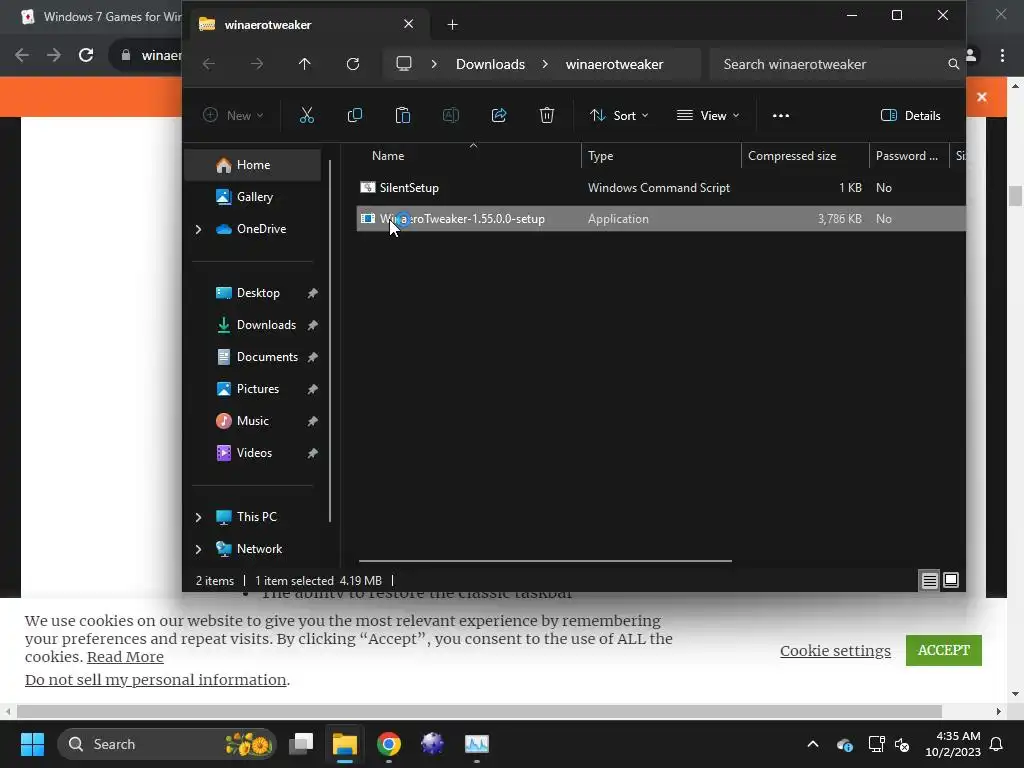Sort by the Name column header

469,156
